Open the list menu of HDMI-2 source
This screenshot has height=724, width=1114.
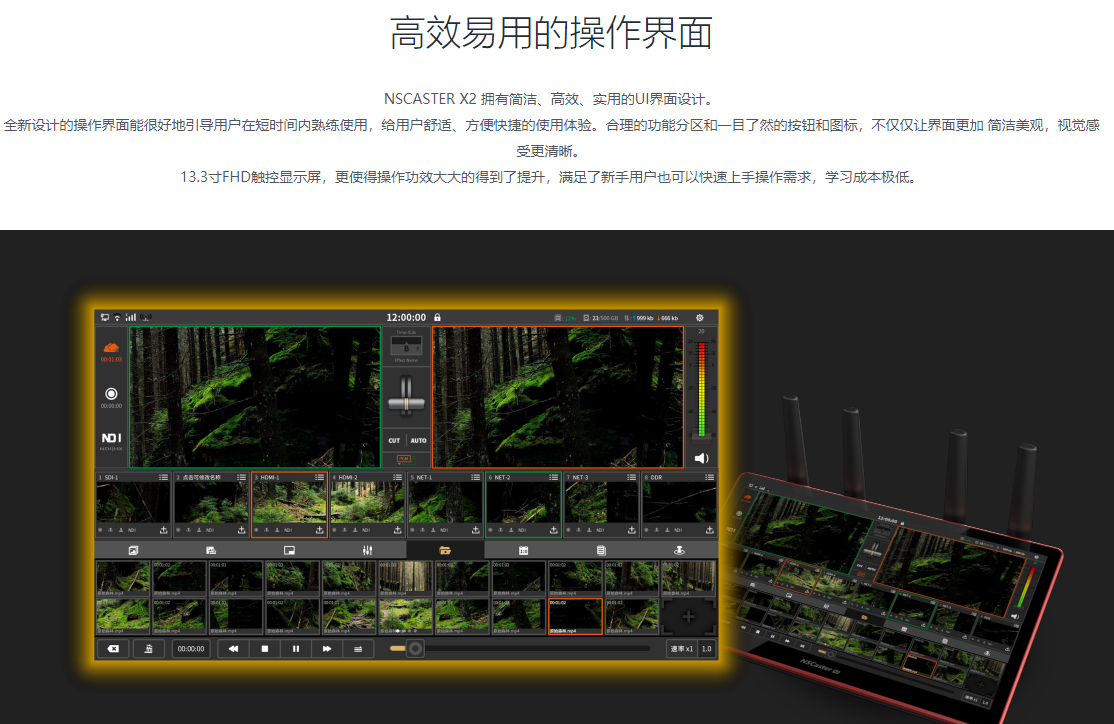tap(398, 477)
